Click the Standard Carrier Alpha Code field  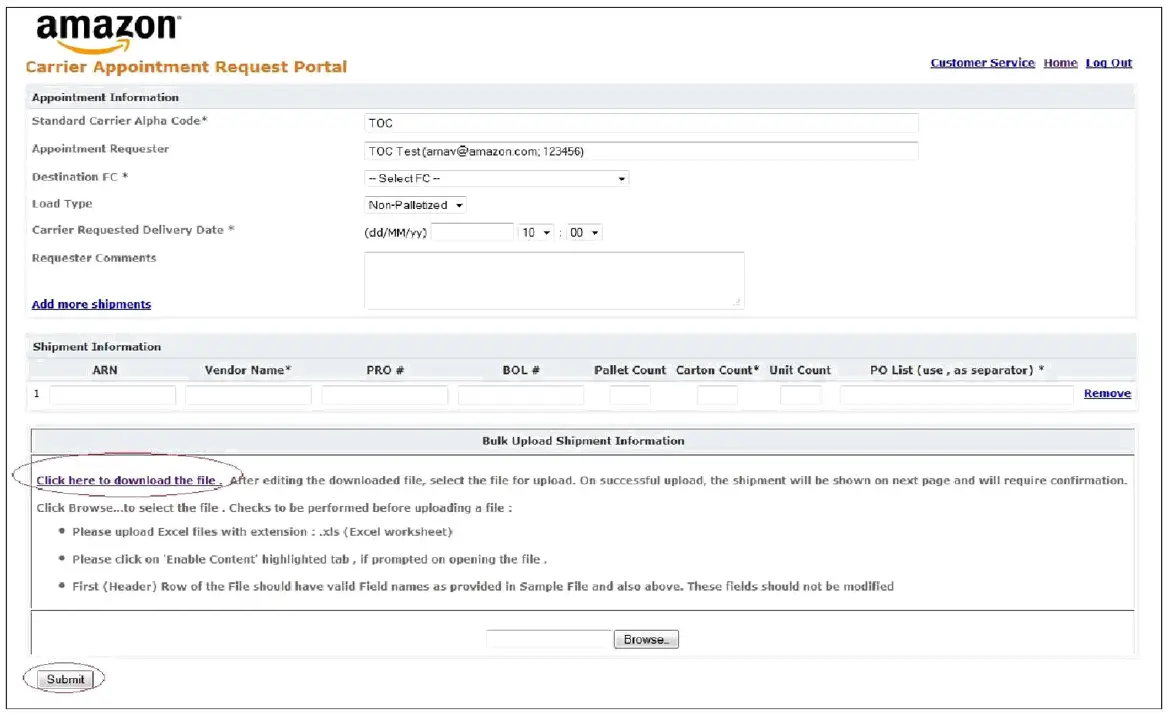[x=640, y=122]
